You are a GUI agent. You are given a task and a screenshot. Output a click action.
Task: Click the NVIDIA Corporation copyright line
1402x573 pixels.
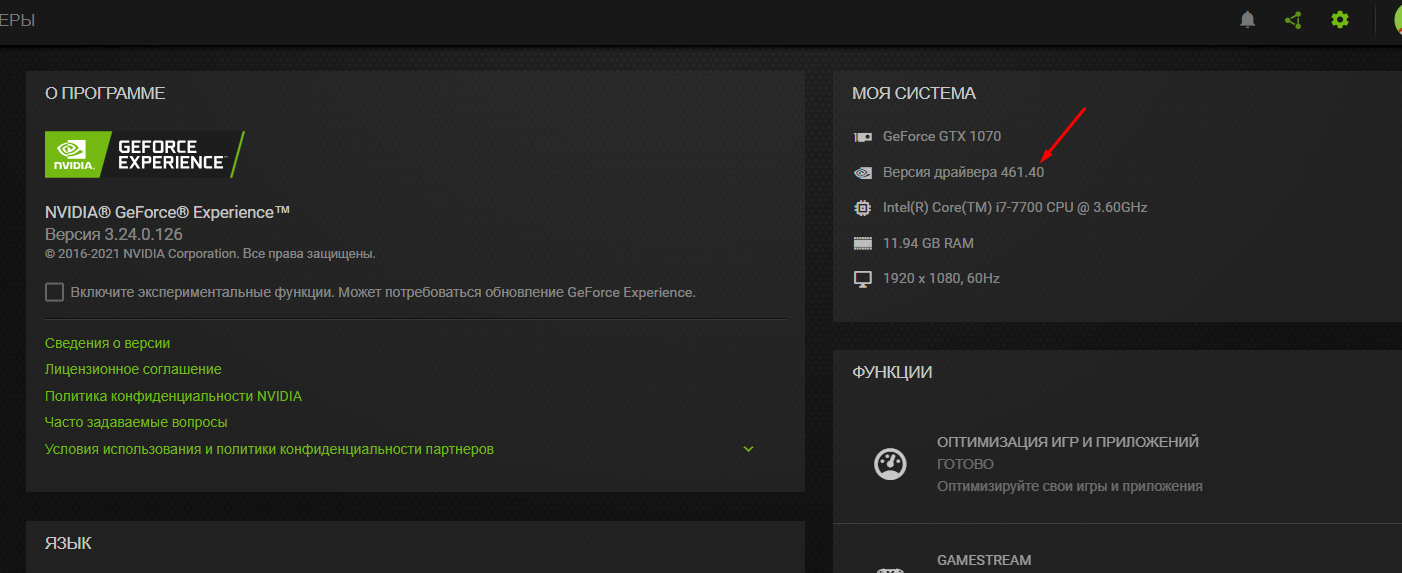pyautogui.click(x=210, y=254)
